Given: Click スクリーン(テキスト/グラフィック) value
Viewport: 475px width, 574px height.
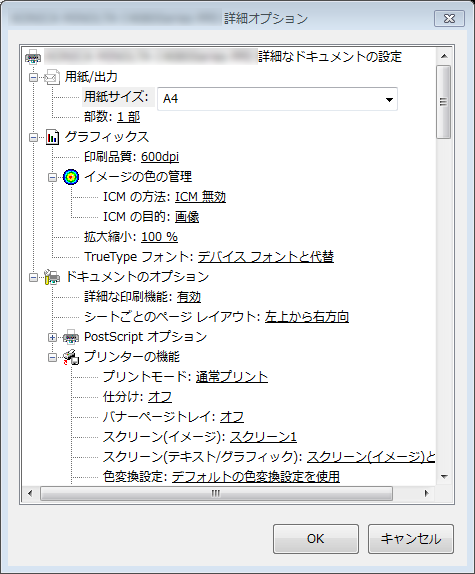Looking at the screenshot, I should point(371,457).
